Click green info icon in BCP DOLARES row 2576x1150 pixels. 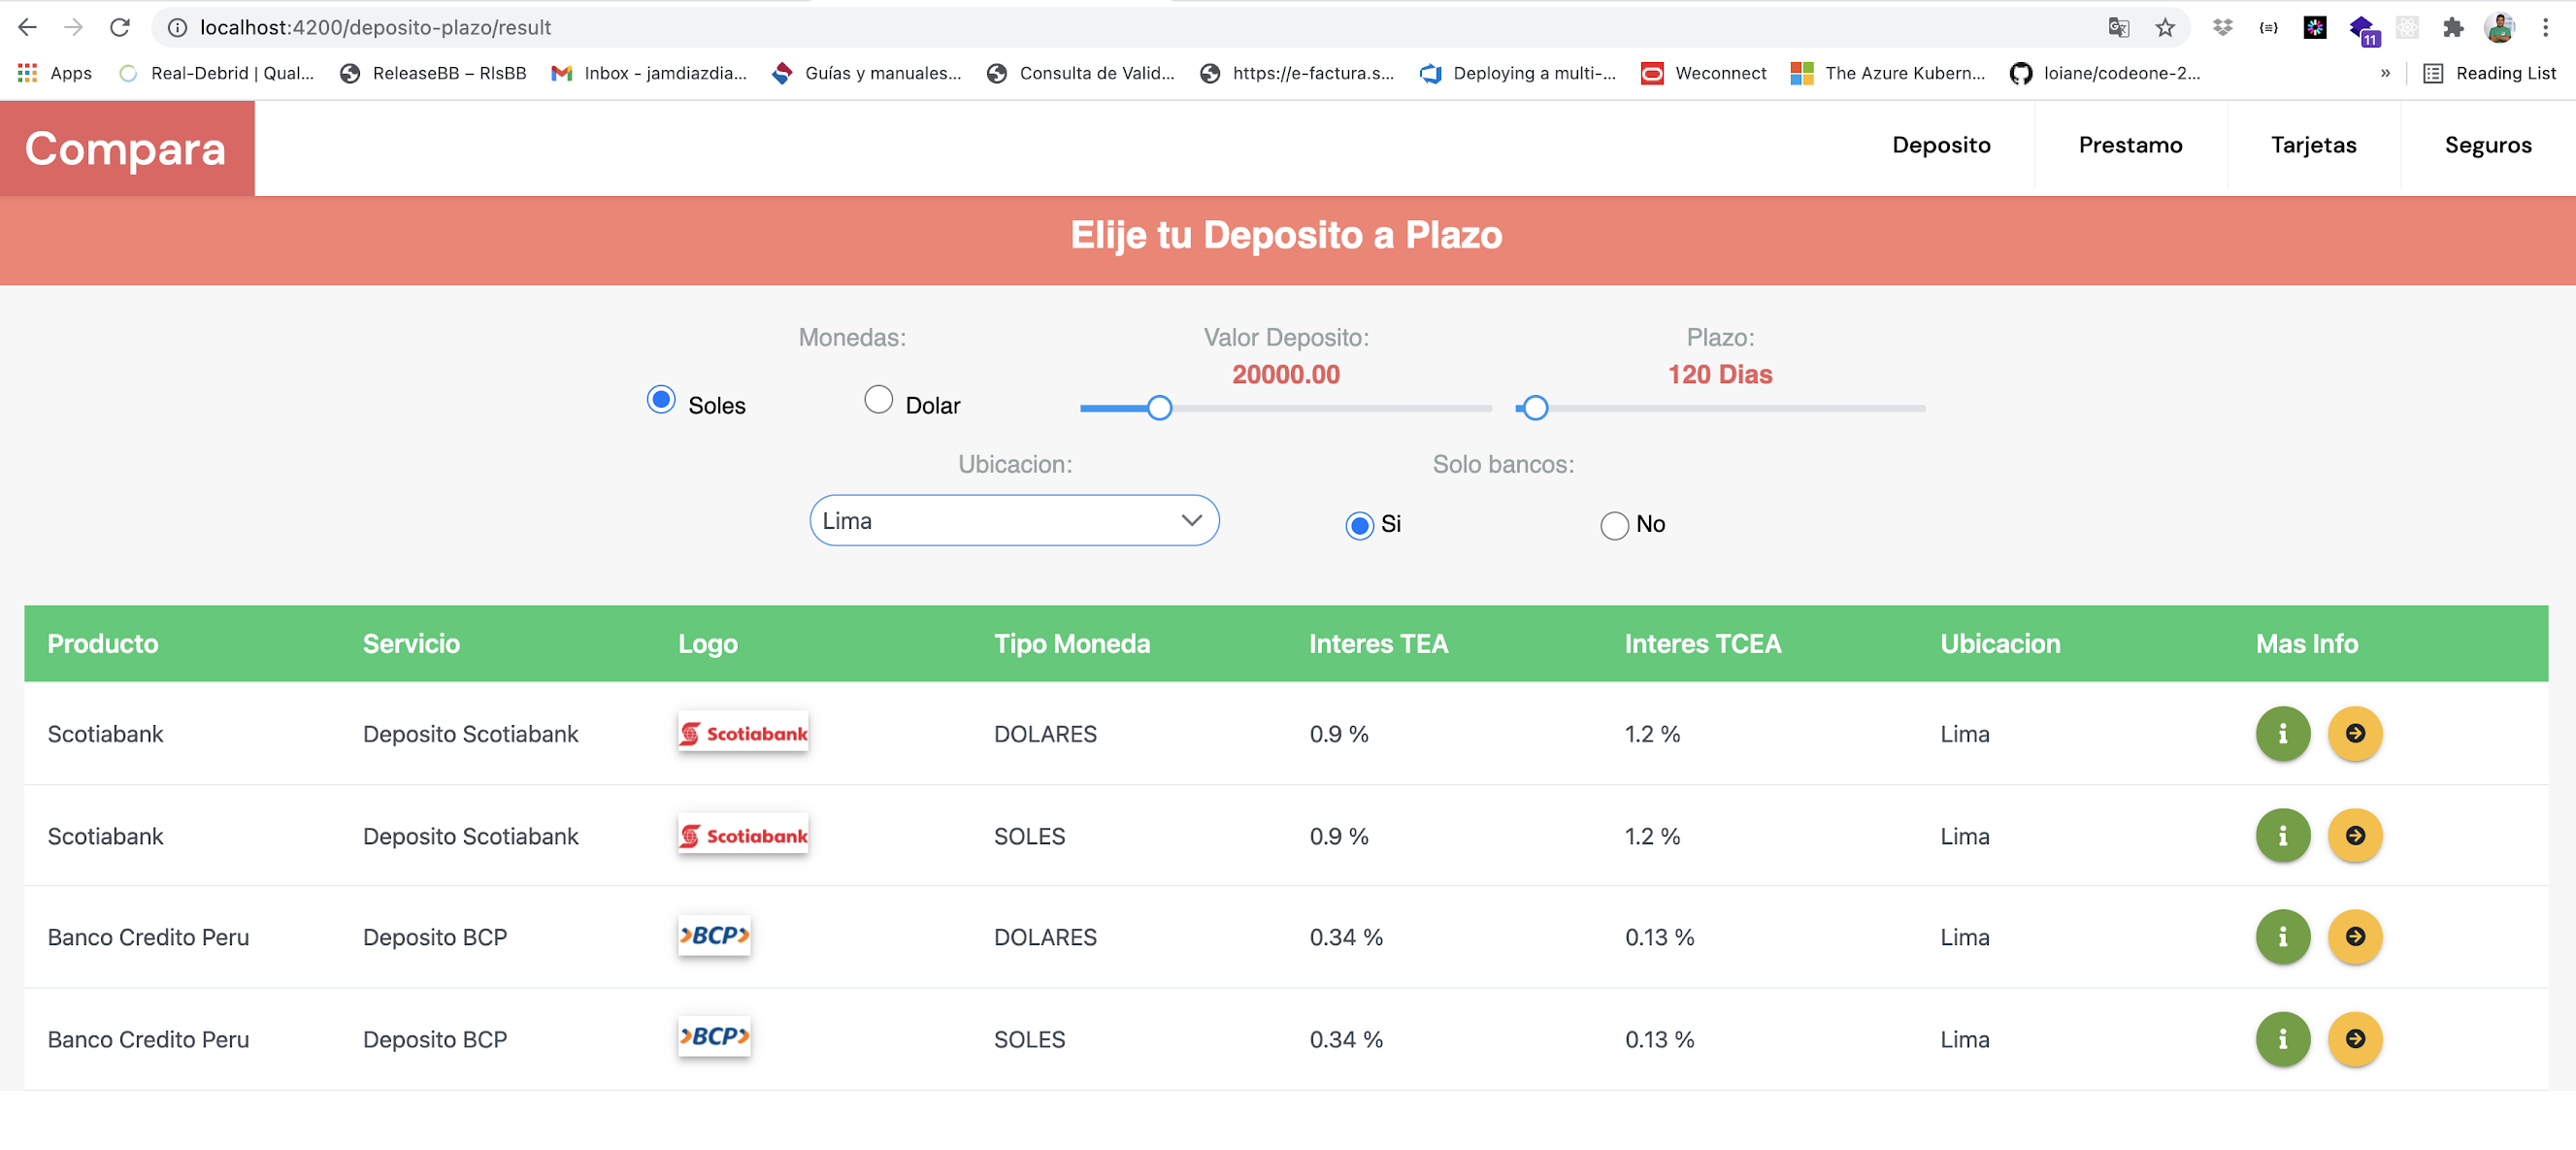coord(2282,936)
